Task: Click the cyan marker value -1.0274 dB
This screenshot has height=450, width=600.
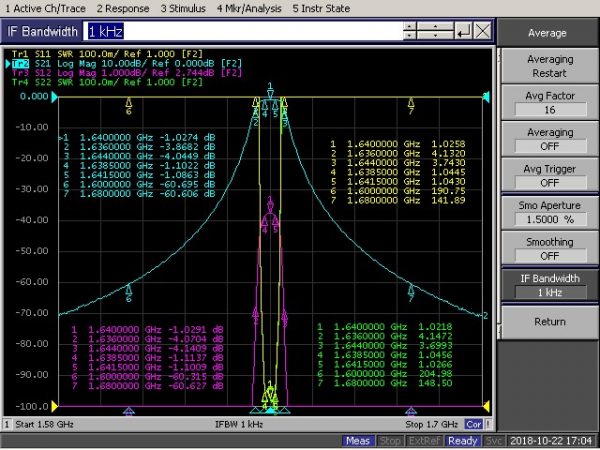Action: [x=187, y=137]
